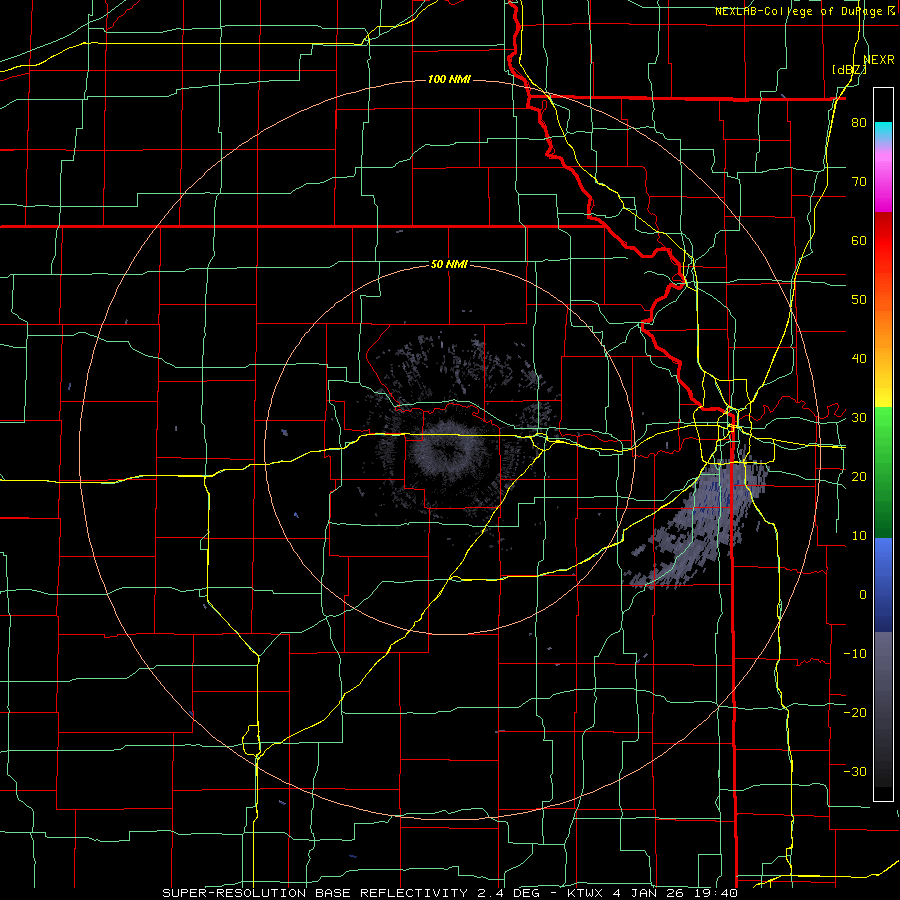Click the "0" value on dBZ scale

click(x=863, y=595)
